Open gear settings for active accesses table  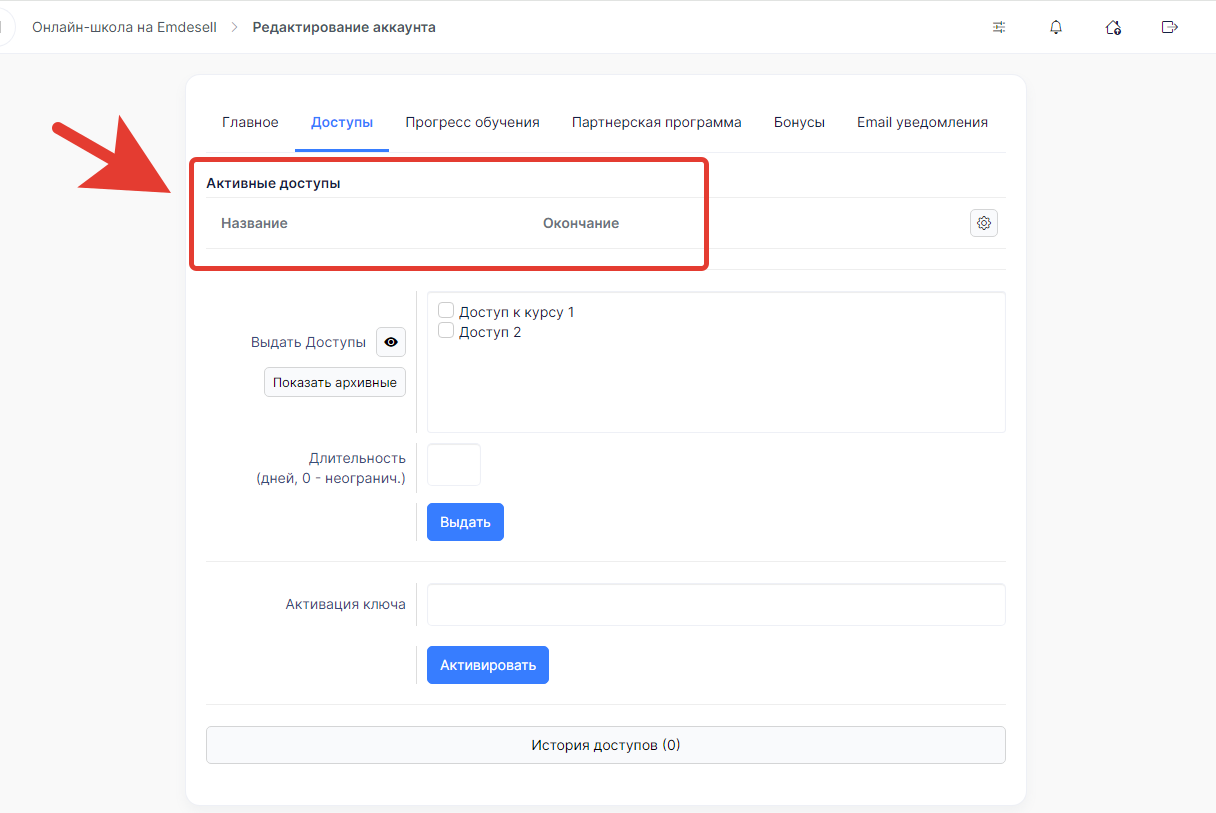[x=984, y=223]
